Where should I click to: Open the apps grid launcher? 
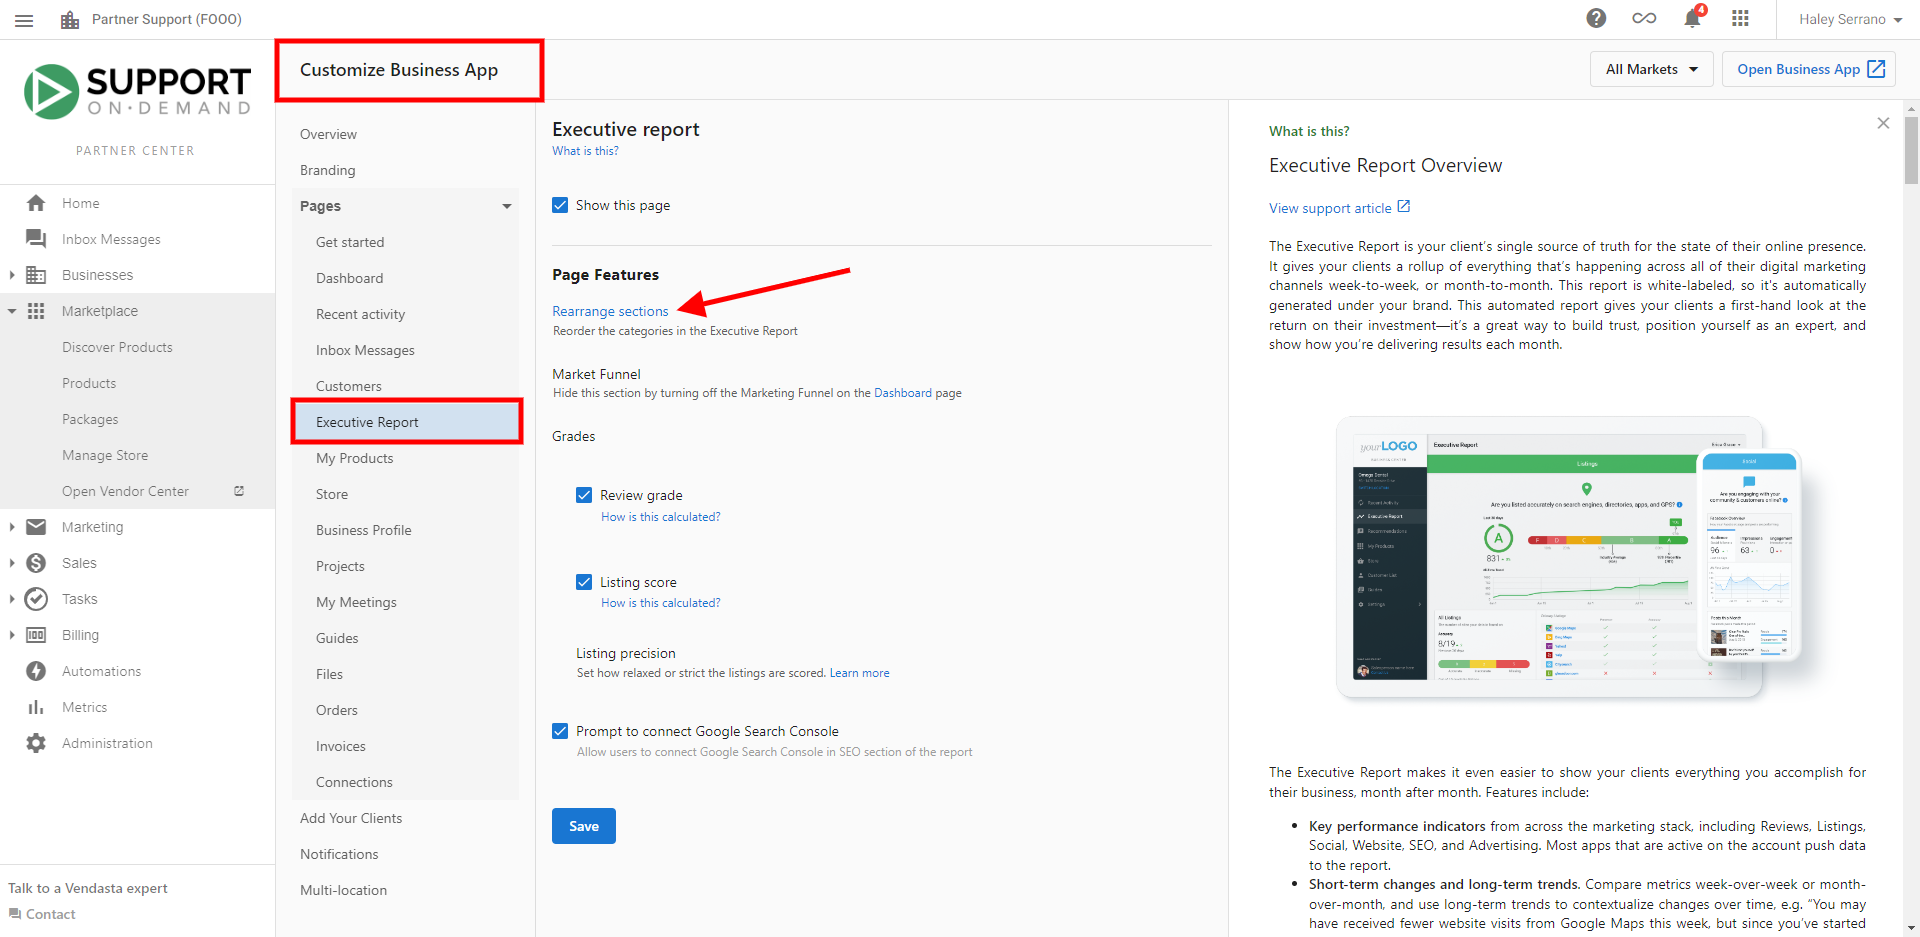pyautogui.click(x=1740, y=18)
